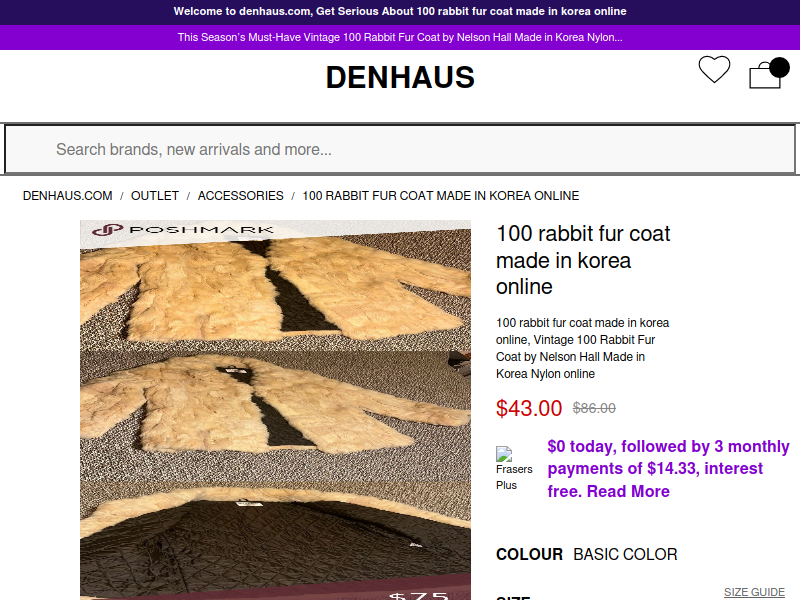Click the Frasers Plus Read More offer text
Image resolution: width=800 pixels, height=600 pixels.
[668, 469]
